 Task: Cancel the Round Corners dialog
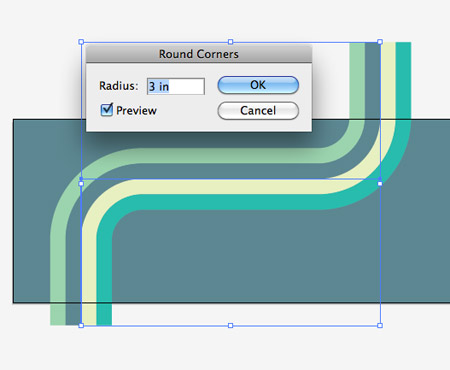258,111
